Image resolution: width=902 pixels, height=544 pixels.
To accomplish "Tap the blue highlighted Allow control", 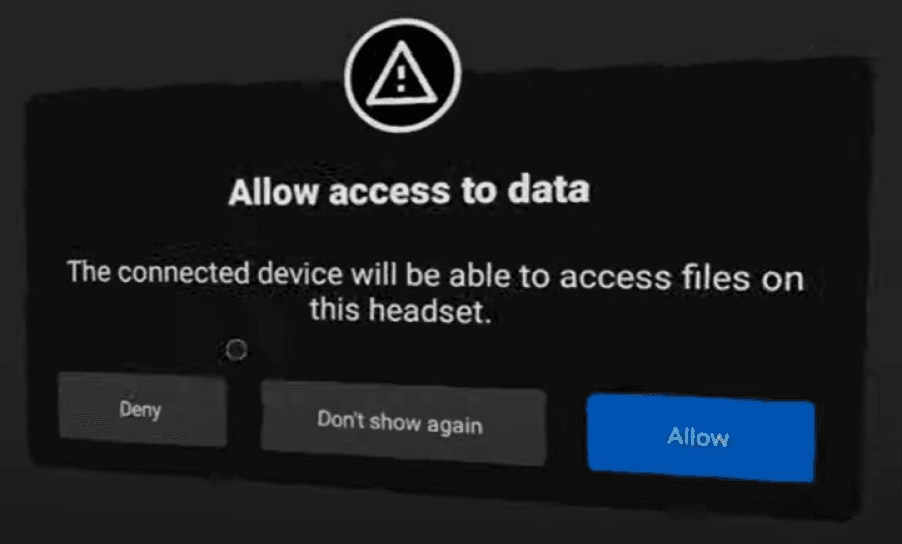I will pos(701,438).
